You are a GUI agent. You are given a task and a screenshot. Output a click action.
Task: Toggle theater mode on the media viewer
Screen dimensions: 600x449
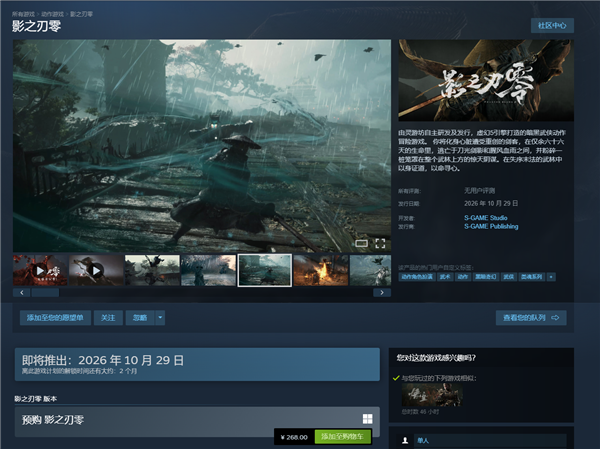361,243
